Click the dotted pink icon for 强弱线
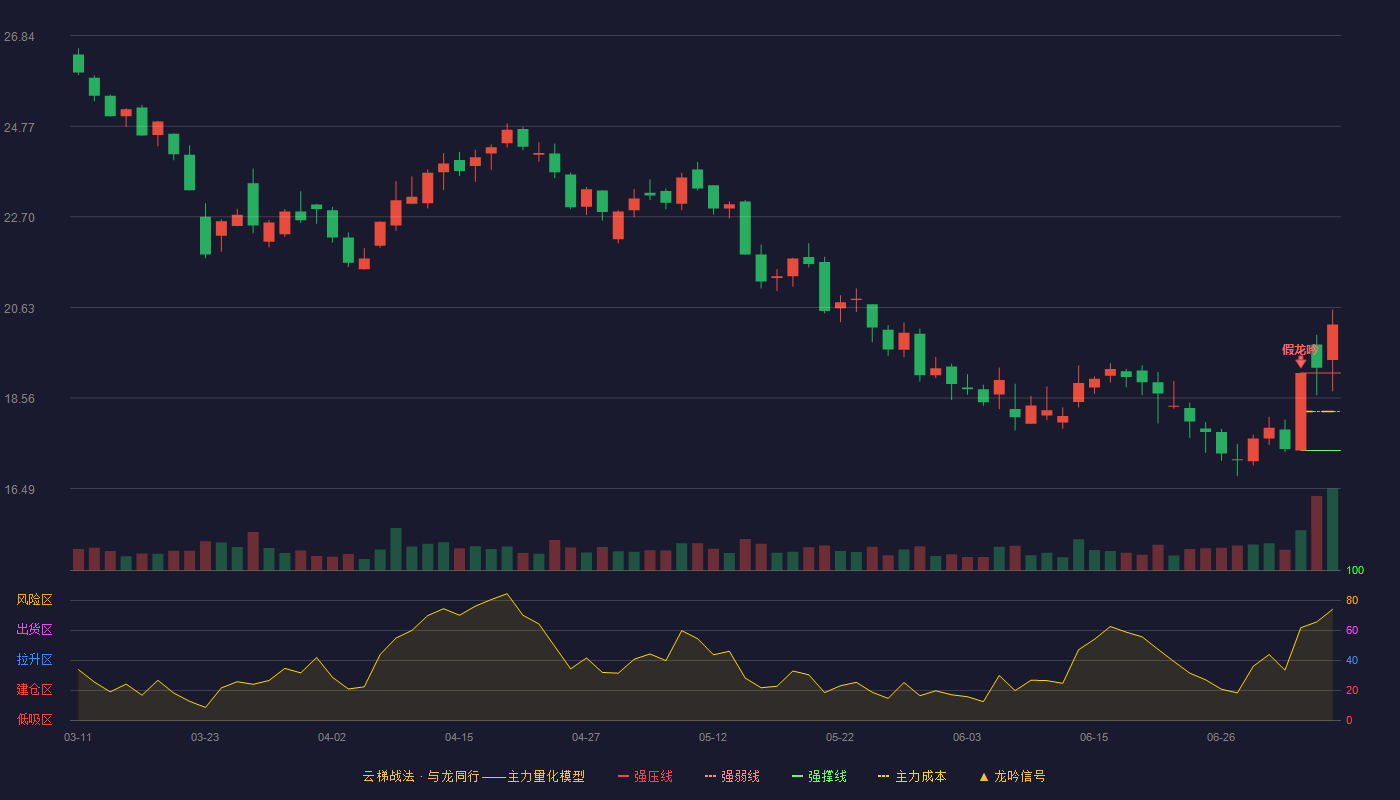 coord(710,776)
